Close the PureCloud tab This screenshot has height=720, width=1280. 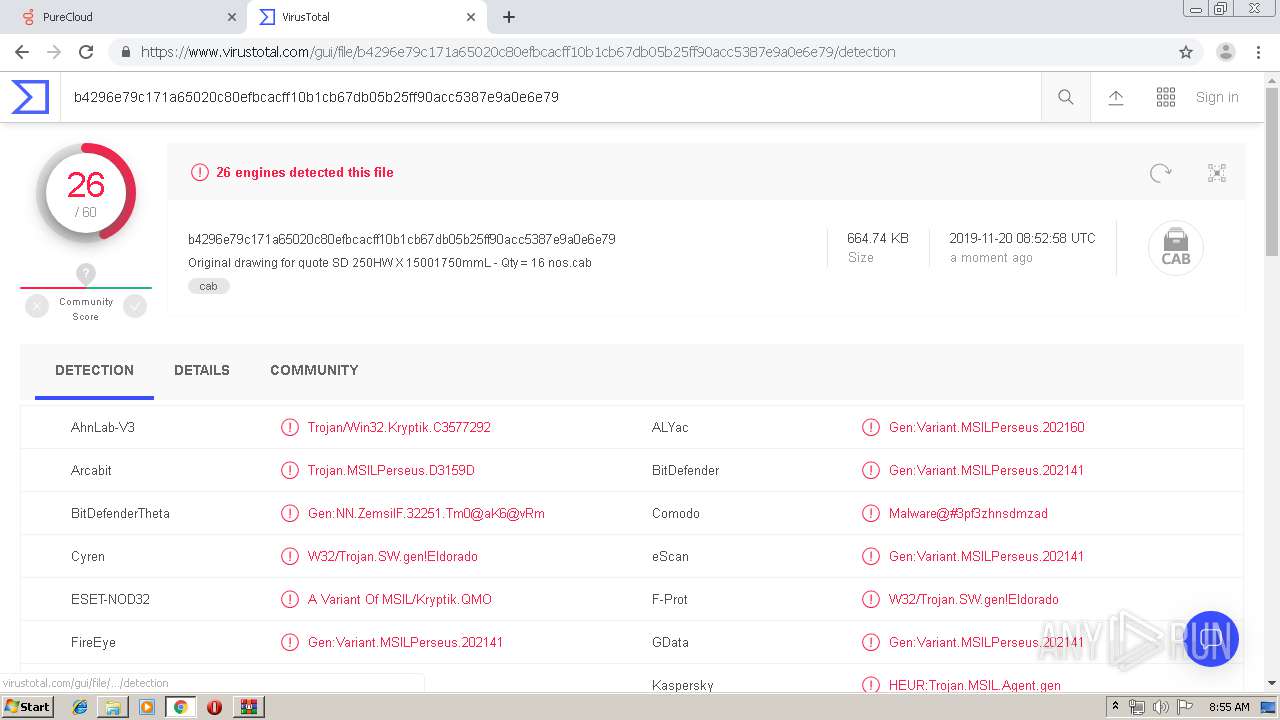(x=232, y=17)
